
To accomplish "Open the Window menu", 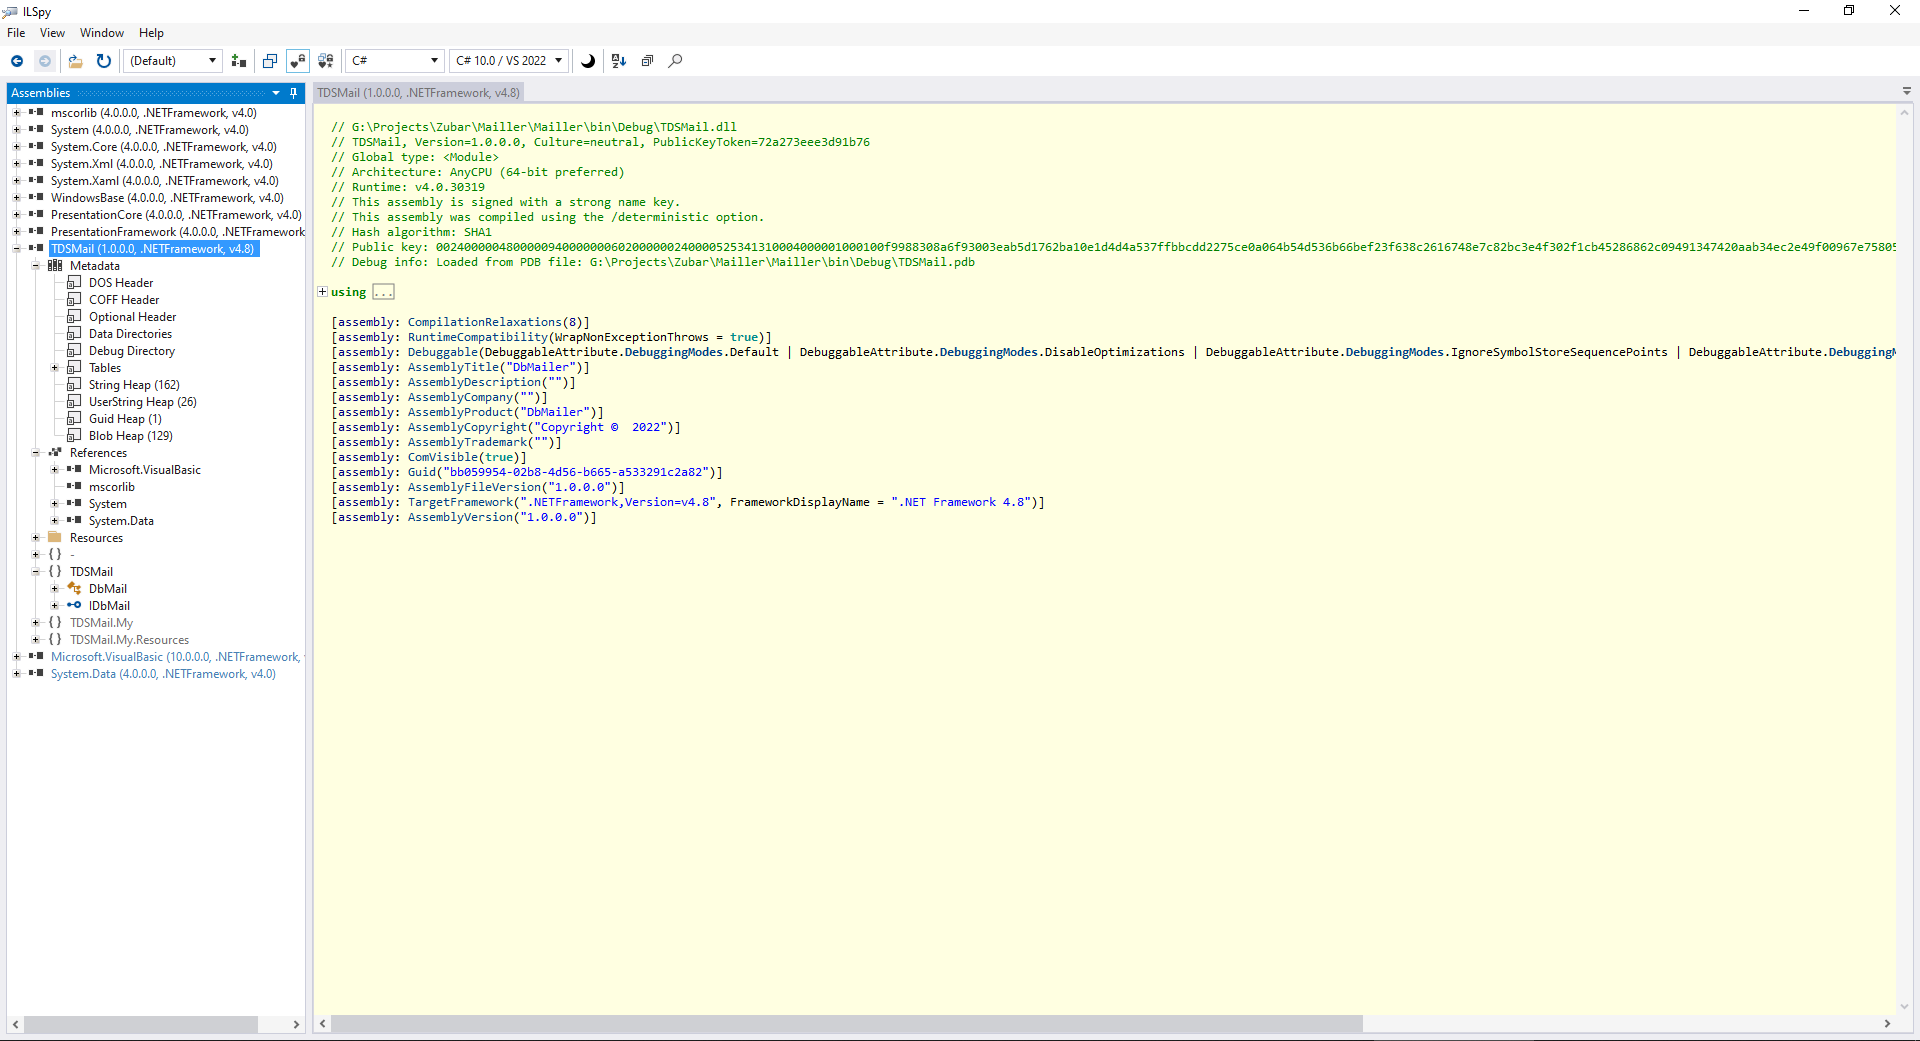I will pos(102,33).
